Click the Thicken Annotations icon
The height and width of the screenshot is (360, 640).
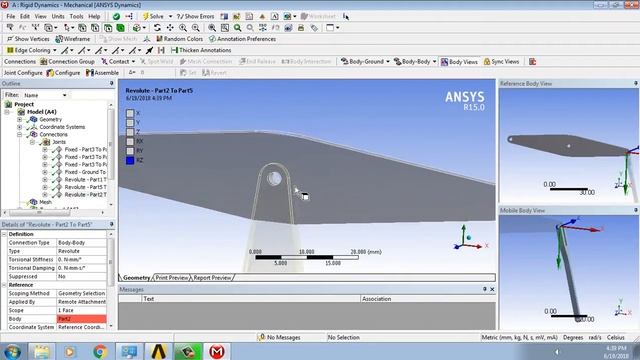(x=174, y=50)
